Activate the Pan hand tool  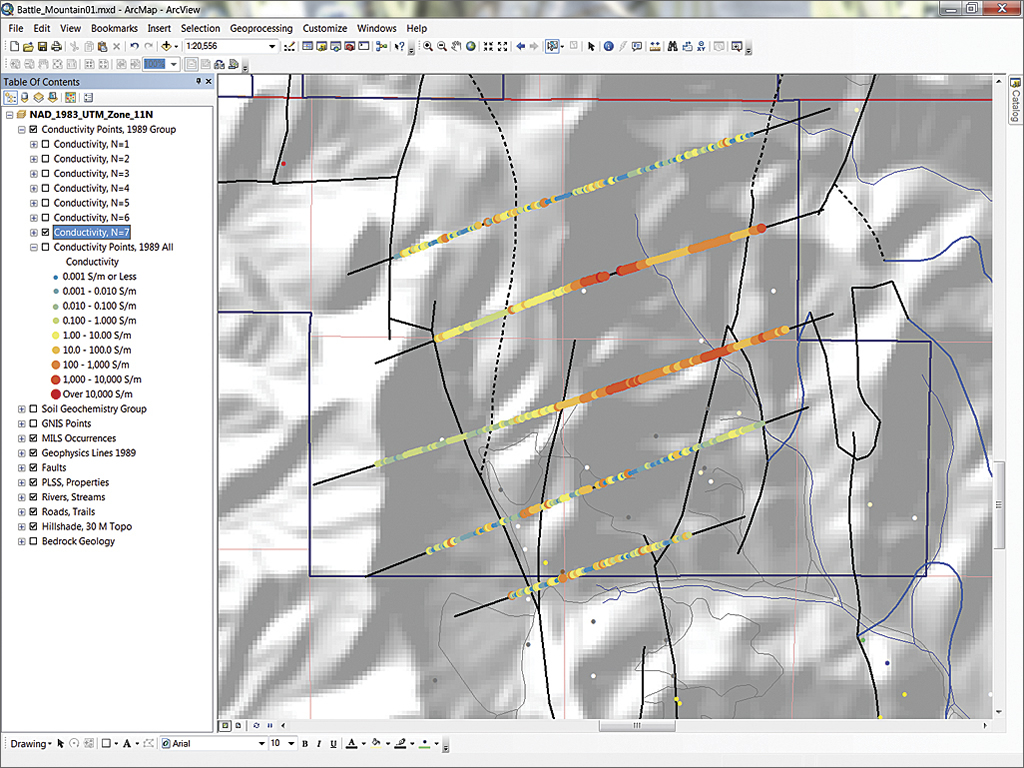(457, 46)
